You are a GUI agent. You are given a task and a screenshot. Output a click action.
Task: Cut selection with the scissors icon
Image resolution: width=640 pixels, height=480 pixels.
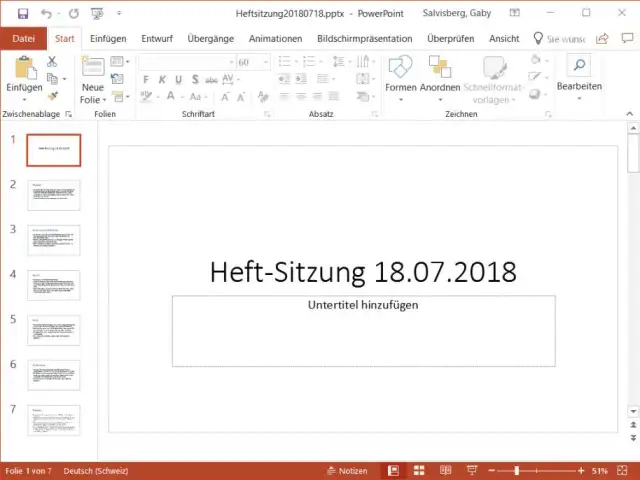(x=52, y=62)
